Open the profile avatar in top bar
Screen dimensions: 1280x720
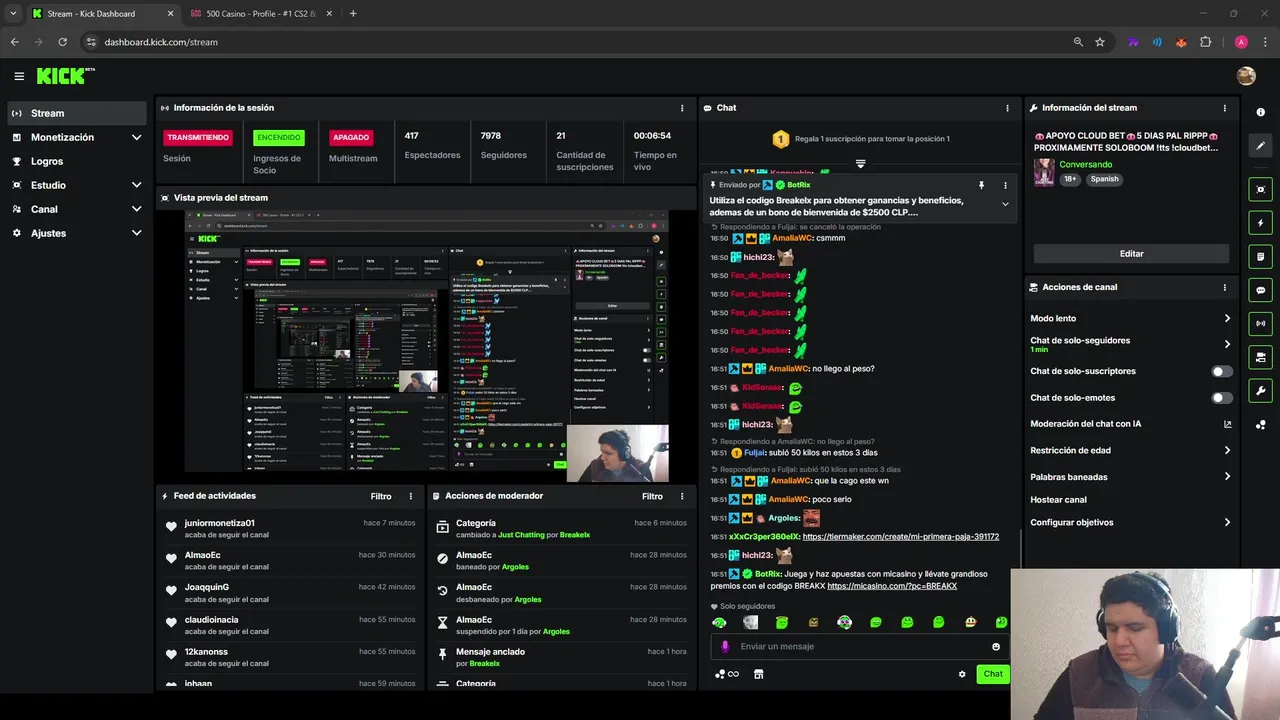coord(1246,76)
